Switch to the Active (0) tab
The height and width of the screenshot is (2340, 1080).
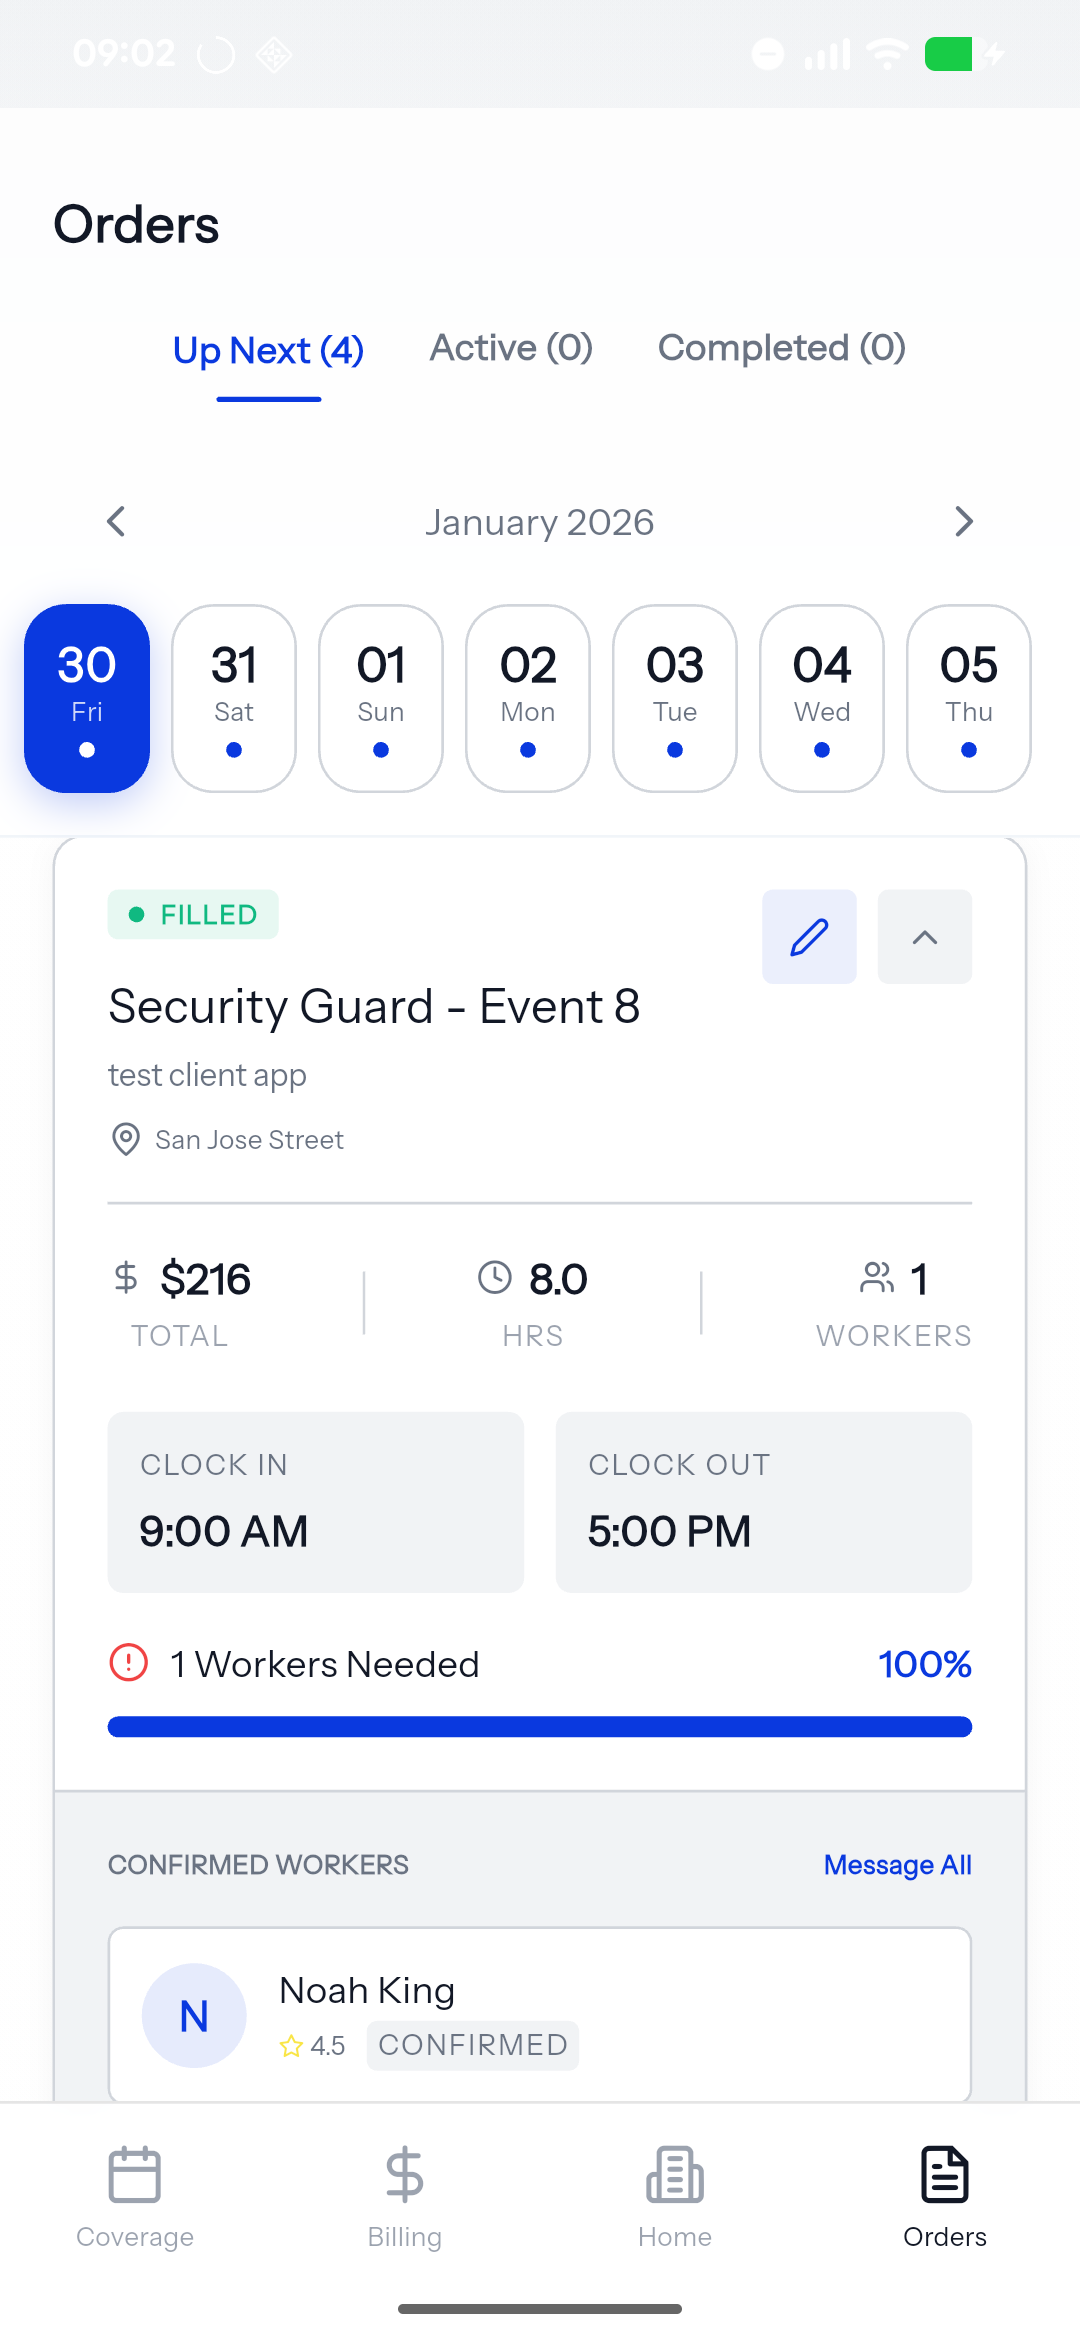(511, 348)
